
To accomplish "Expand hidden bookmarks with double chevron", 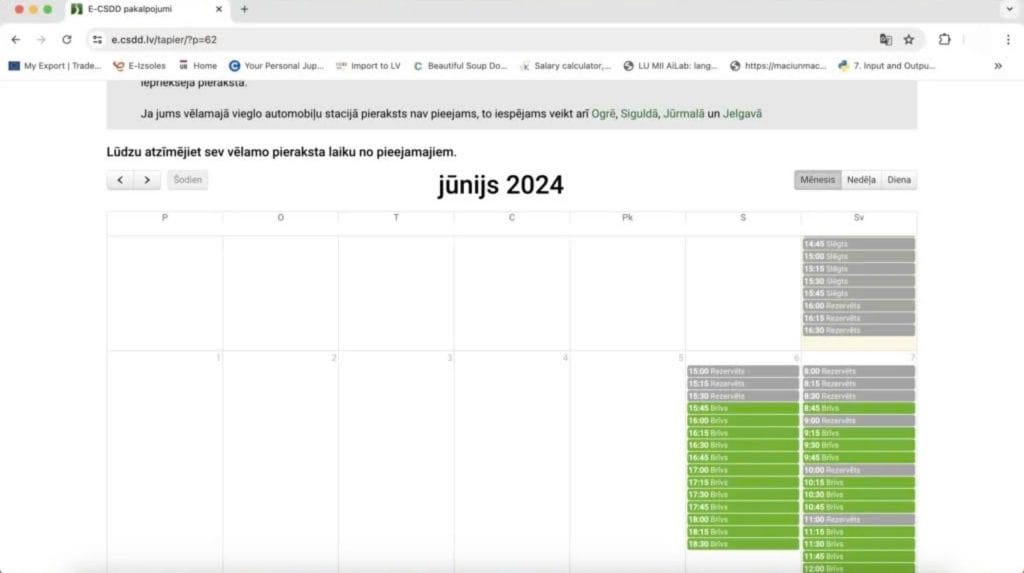I will pos(997,66).
